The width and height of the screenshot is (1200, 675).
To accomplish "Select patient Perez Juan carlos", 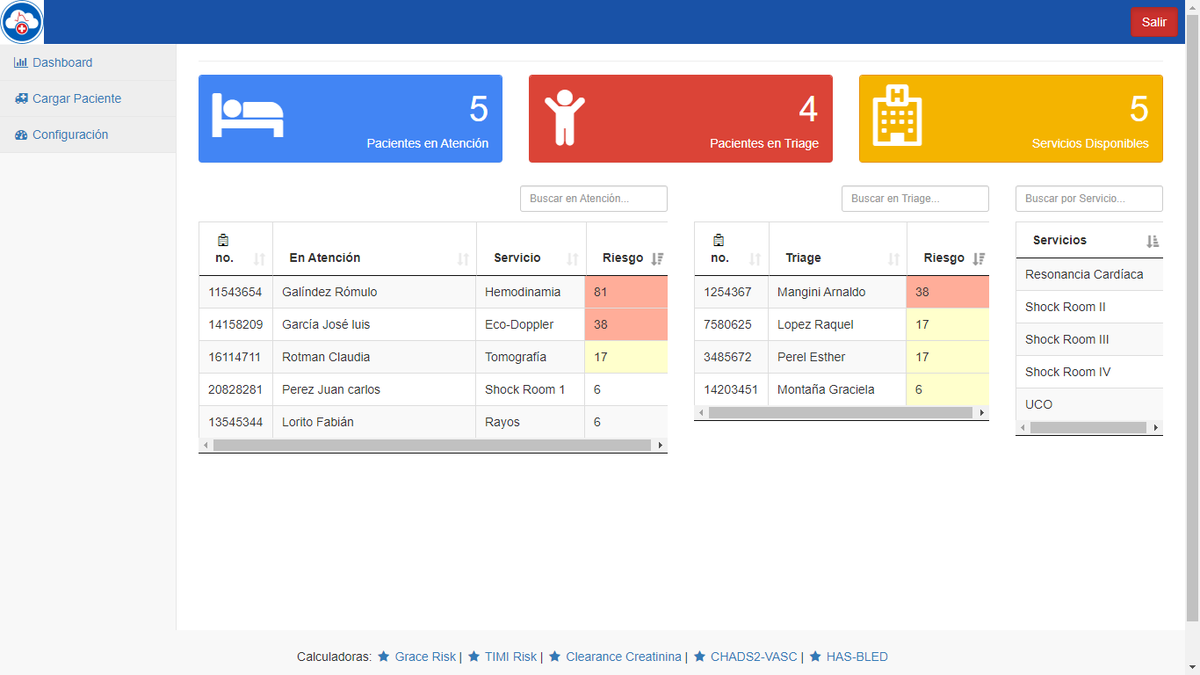I will (331, 389).
